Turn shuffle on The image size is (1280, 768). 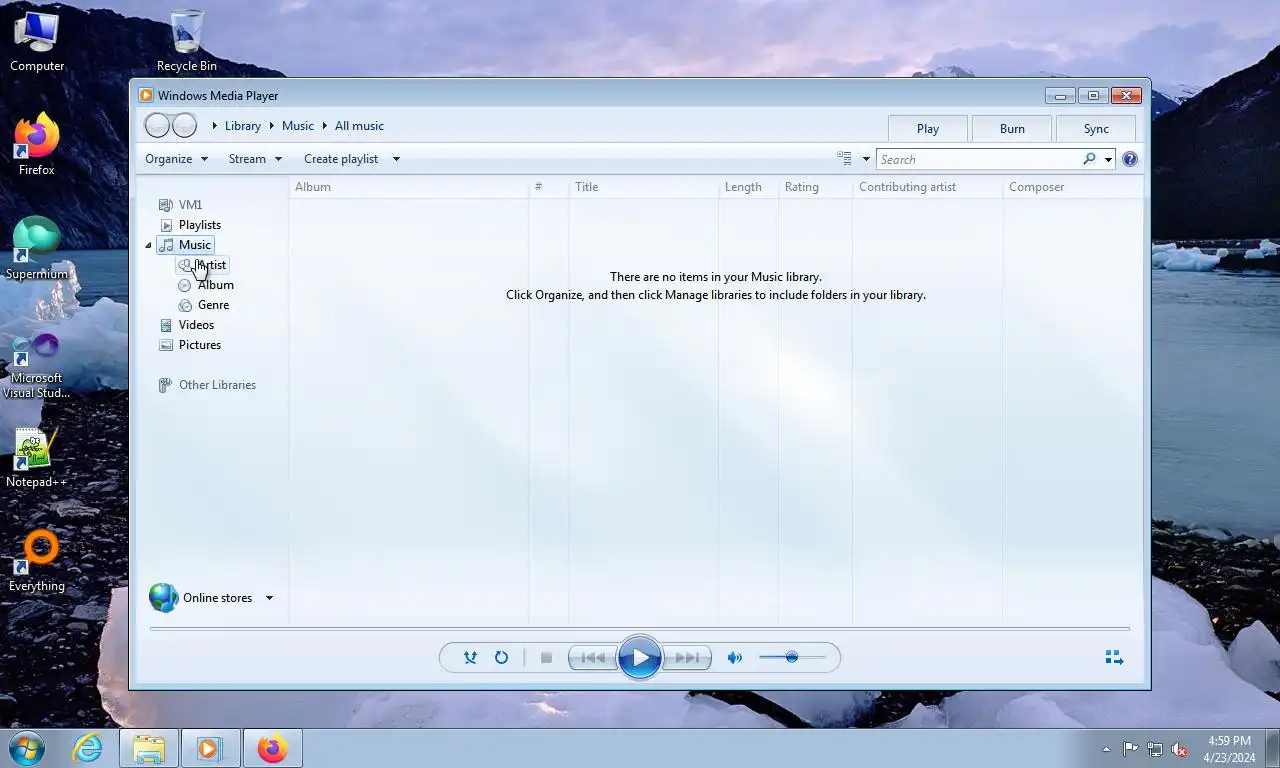[x=470, y=657]
